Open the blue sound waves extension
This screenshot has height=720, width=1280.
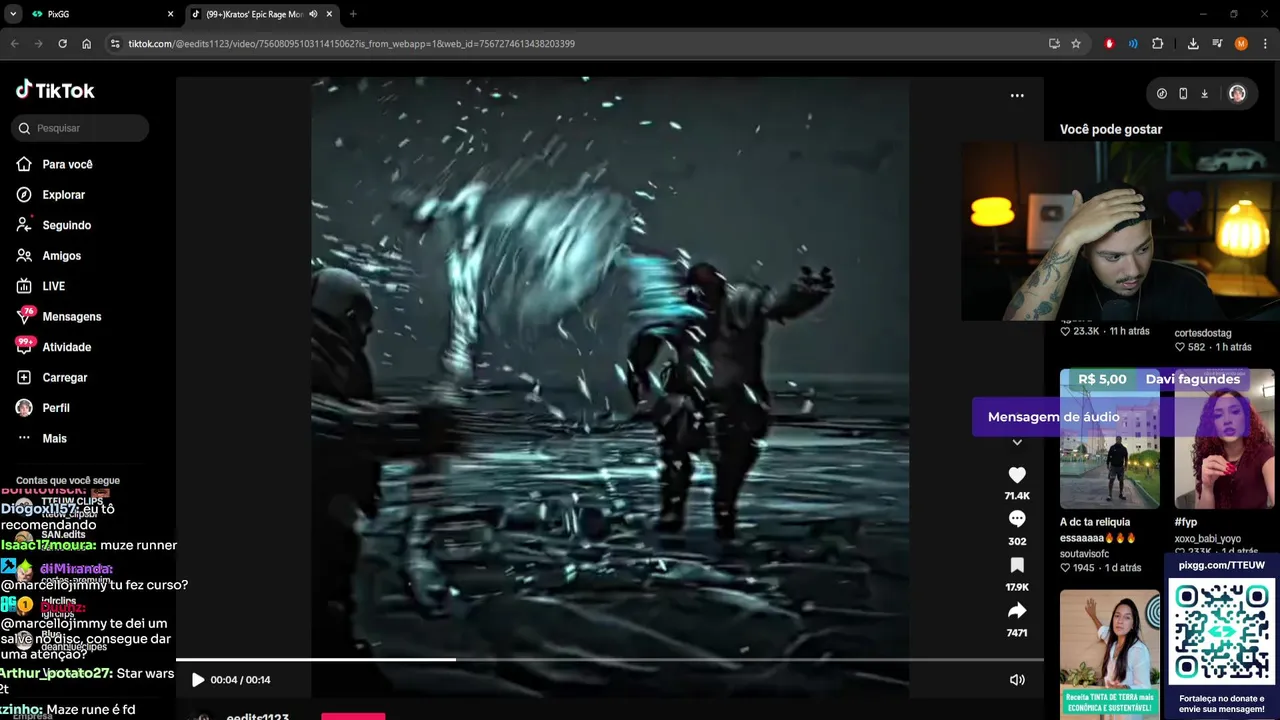tap(1133, 44)
